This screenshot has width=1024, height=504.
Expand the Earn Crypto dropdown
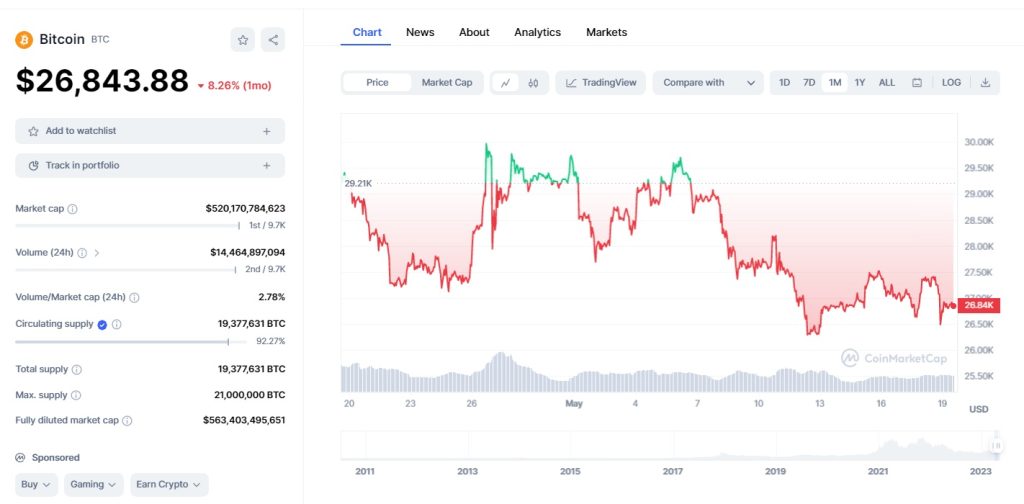click(x=169, y=485)
